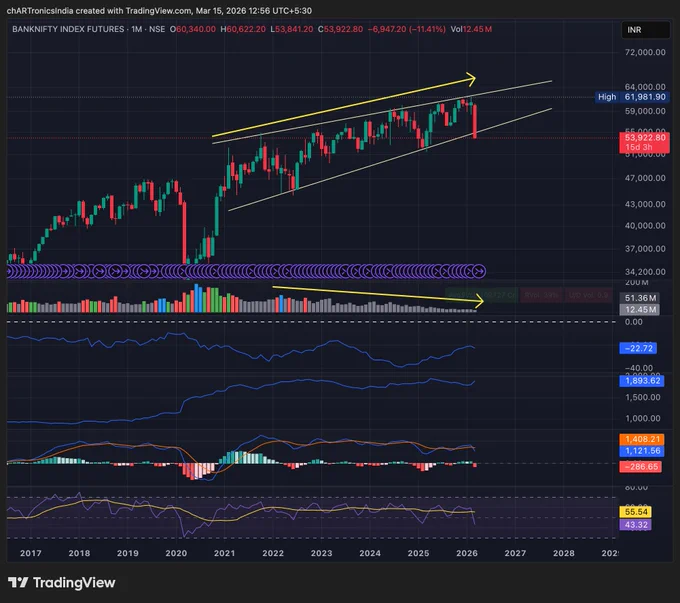Click the 2019 label on time axis

coord(128,553)
